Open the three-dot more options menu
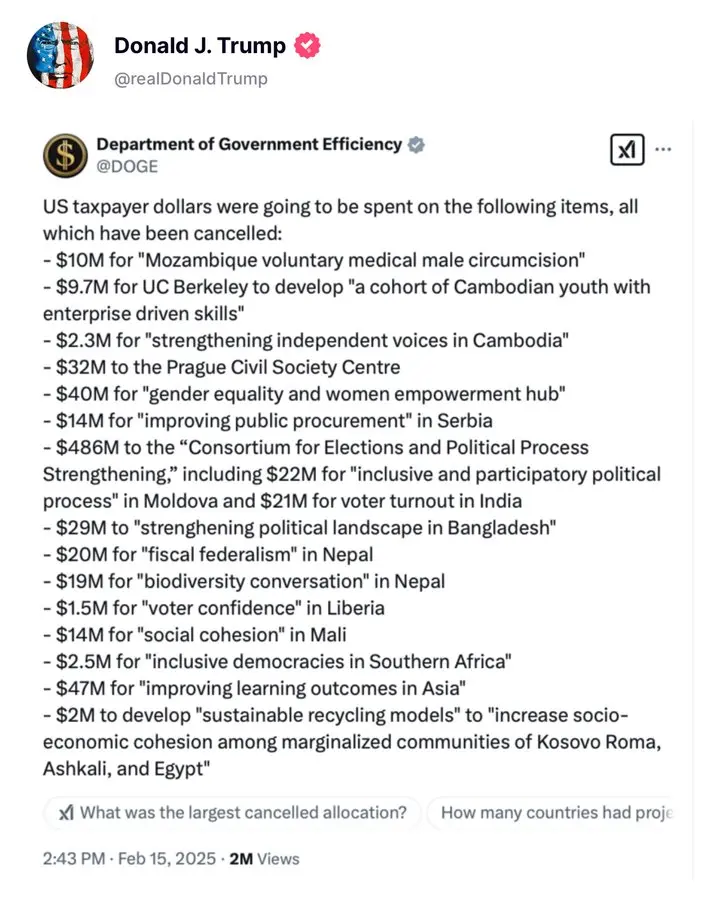This screenshot has width=722, height=900. coord(663,150)
